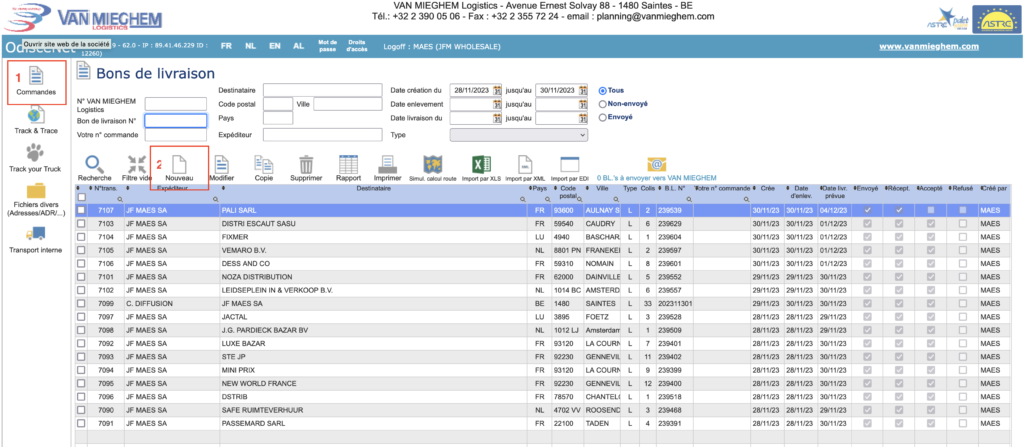Screen dimensions: 1024x447
Task: Open Simul. calcul route map icon
Action: tap(434, 165)
